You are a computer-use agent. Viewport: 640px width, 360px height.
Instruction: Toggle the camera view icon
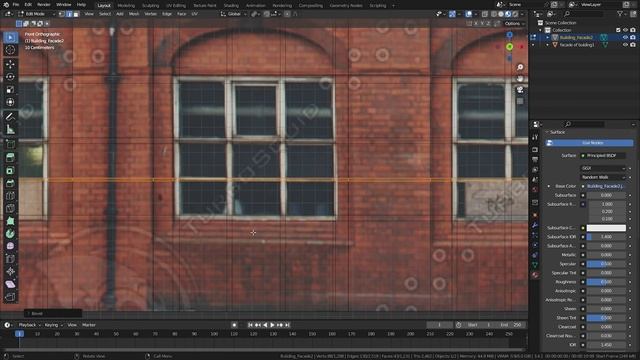click(520, 90)
